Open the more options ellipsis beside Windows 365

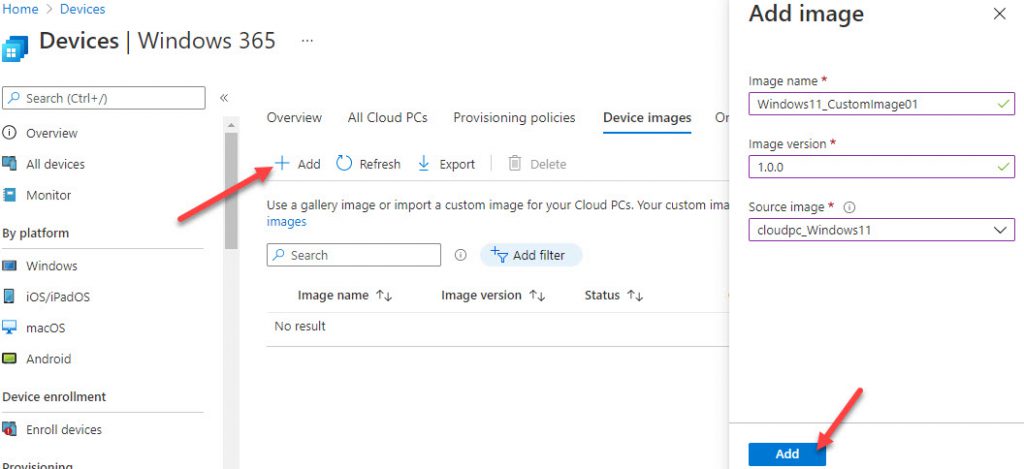(307, 40)
